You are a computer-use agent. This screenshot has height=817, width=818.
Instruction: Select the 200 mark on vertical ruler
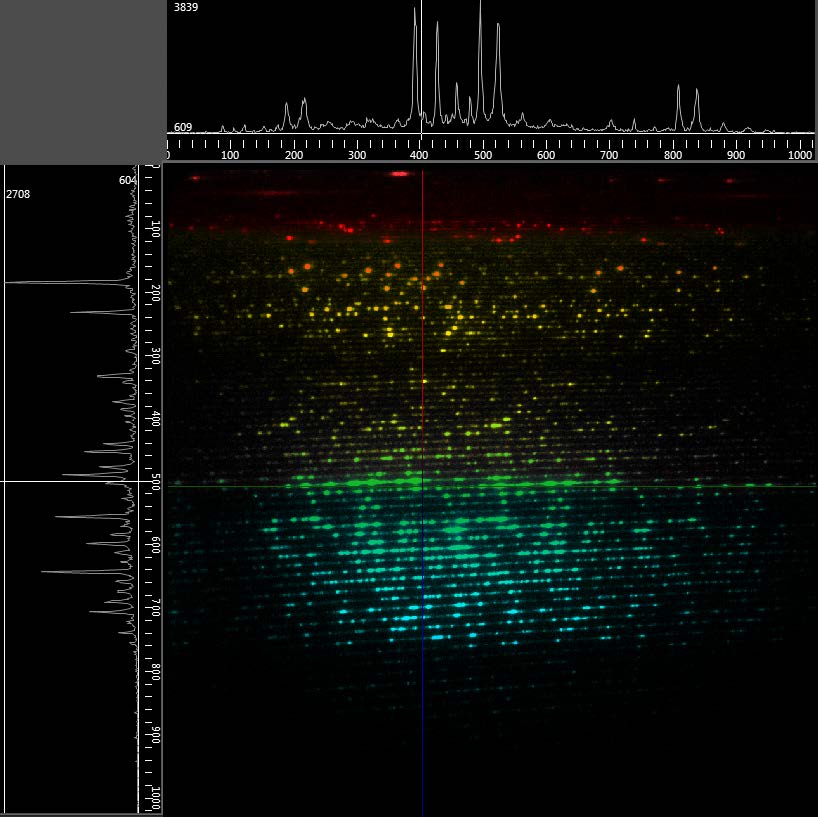(155, 293)
